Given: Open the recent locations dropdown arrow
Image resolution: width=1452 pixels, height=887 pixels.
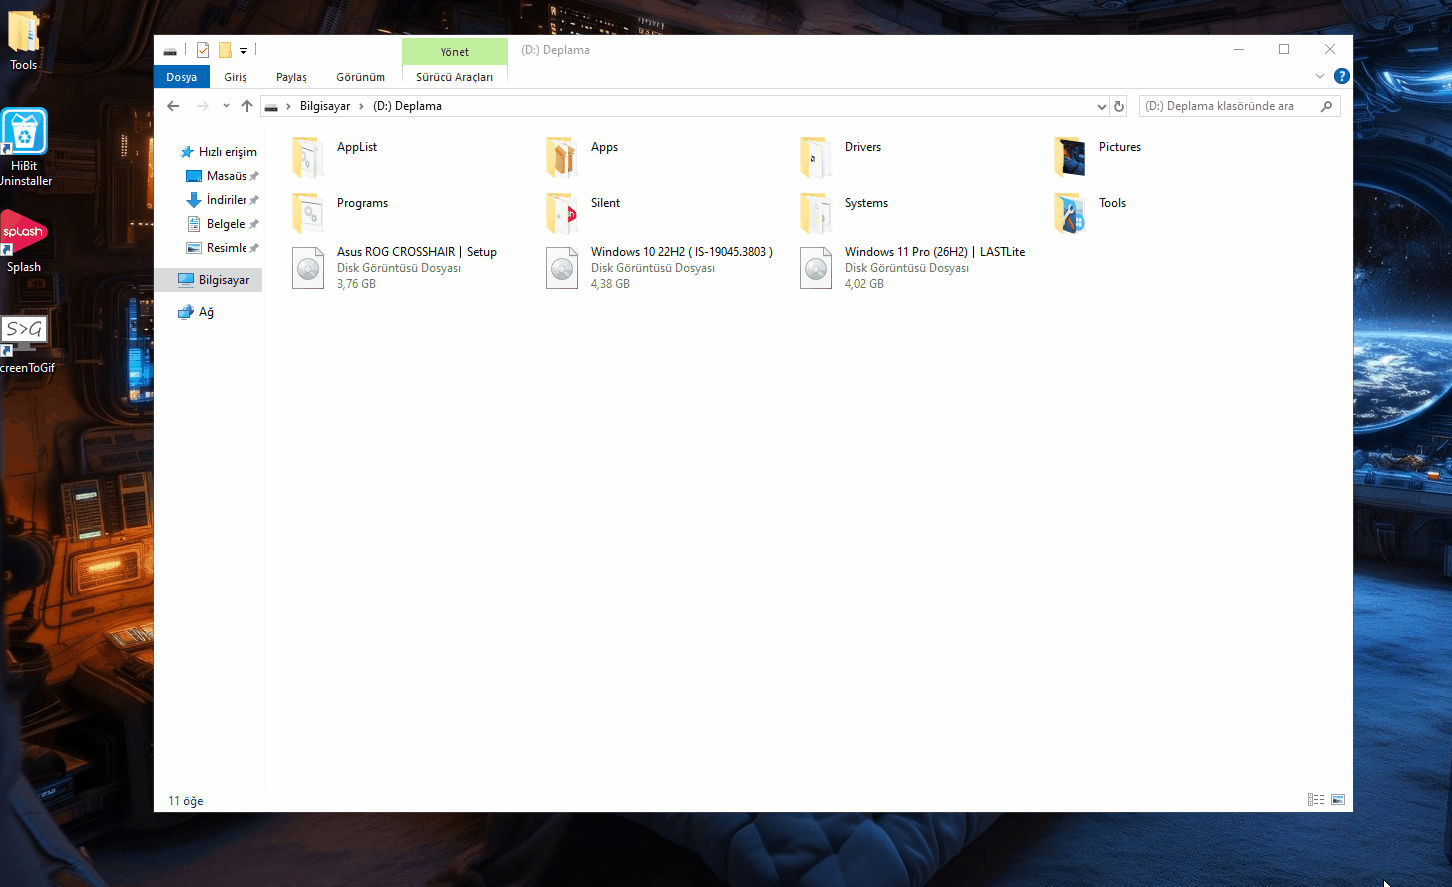Looking at the screenshot, I should pos(226,106).
